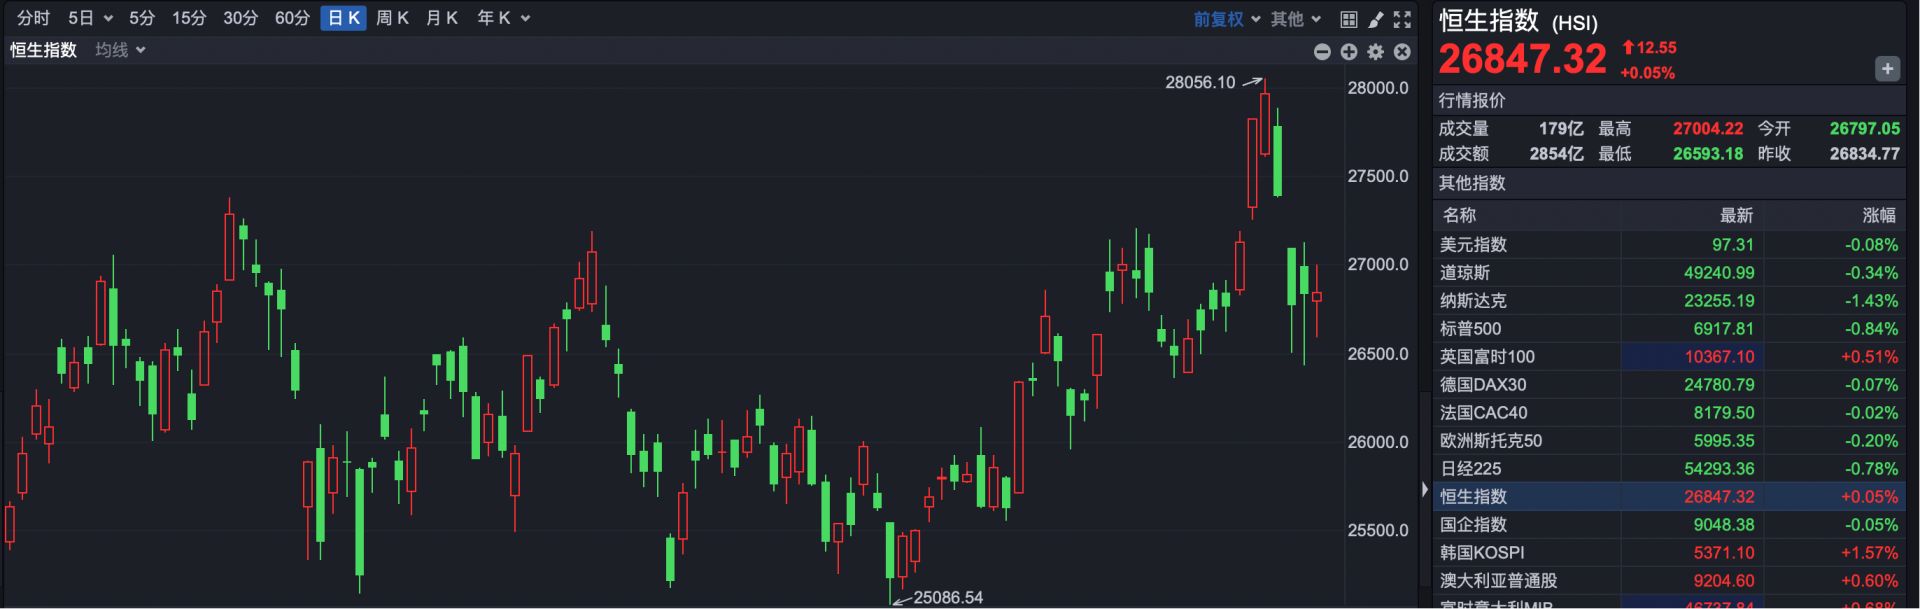Switch to the 分时 intraday tab
This screenshot has width=1920, height=609.
[x=33, y=18]
